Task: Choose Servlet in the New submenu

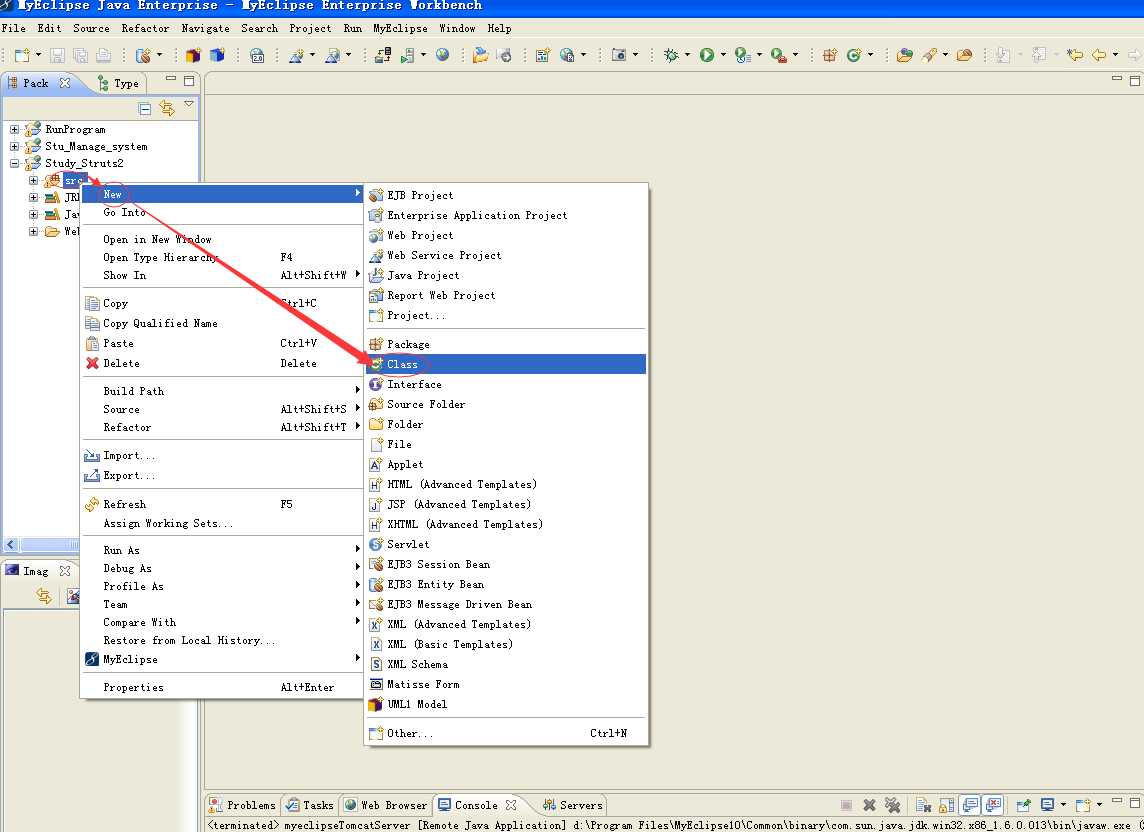Action: (506, 544)
